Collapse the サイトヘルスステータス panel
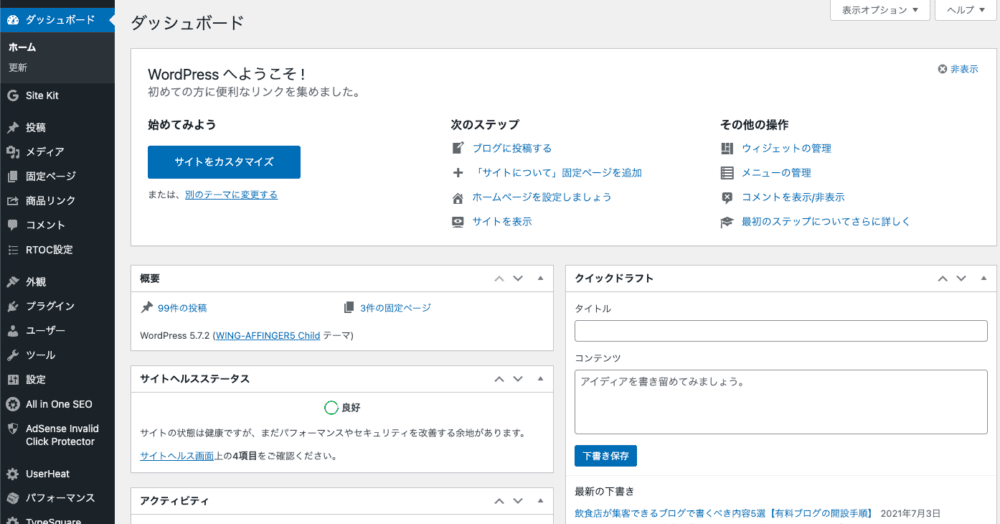This screenshot has width=1000, height=524. tap(540, 379)
